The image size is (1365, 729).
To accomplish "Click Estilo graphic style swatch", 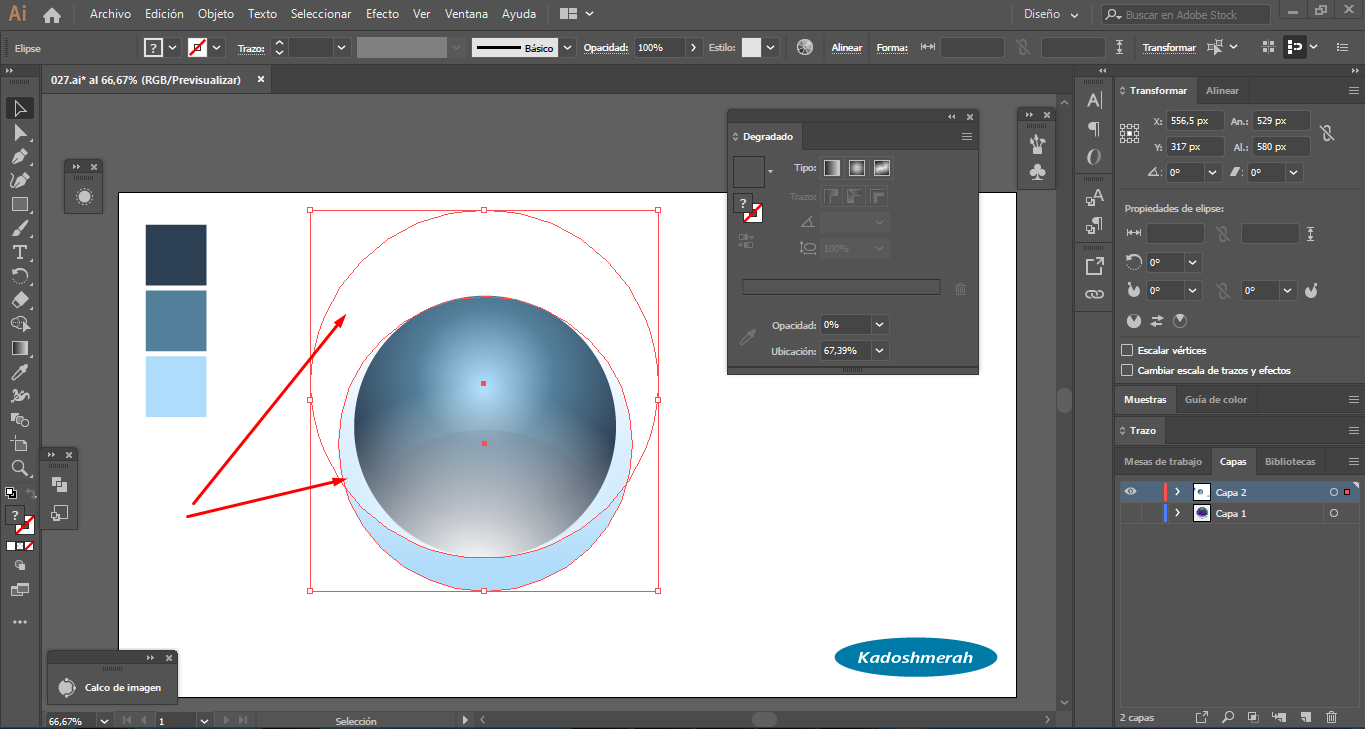I will pyautogui.click(x=751, y=47).
